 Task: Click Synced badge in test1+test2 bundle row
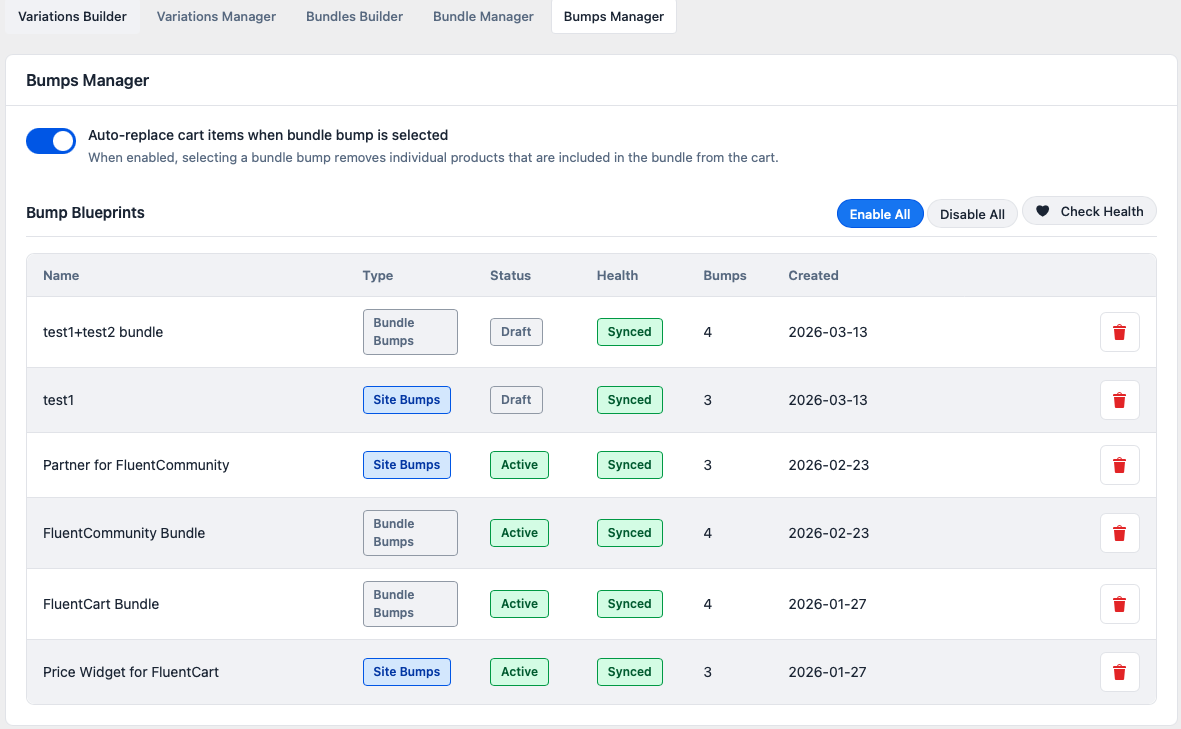(630, 332)
